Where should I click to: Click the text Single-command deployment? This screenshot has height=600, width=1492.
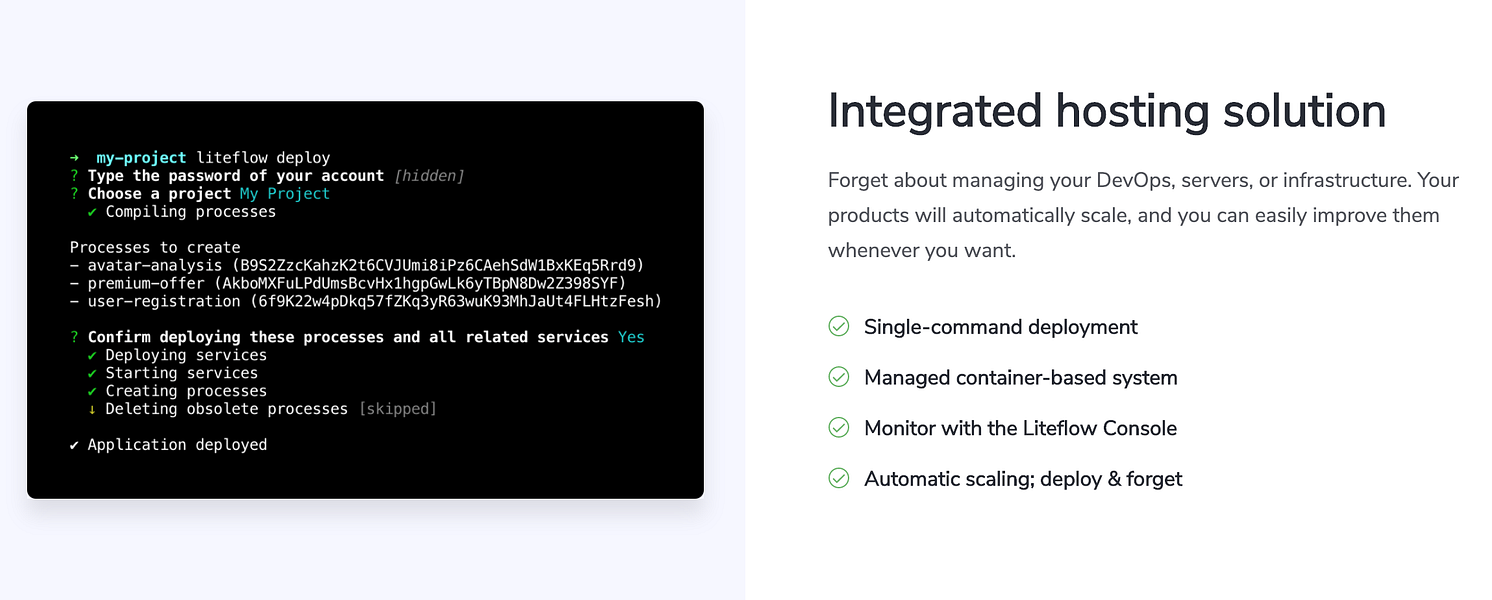click(1001, 327)
